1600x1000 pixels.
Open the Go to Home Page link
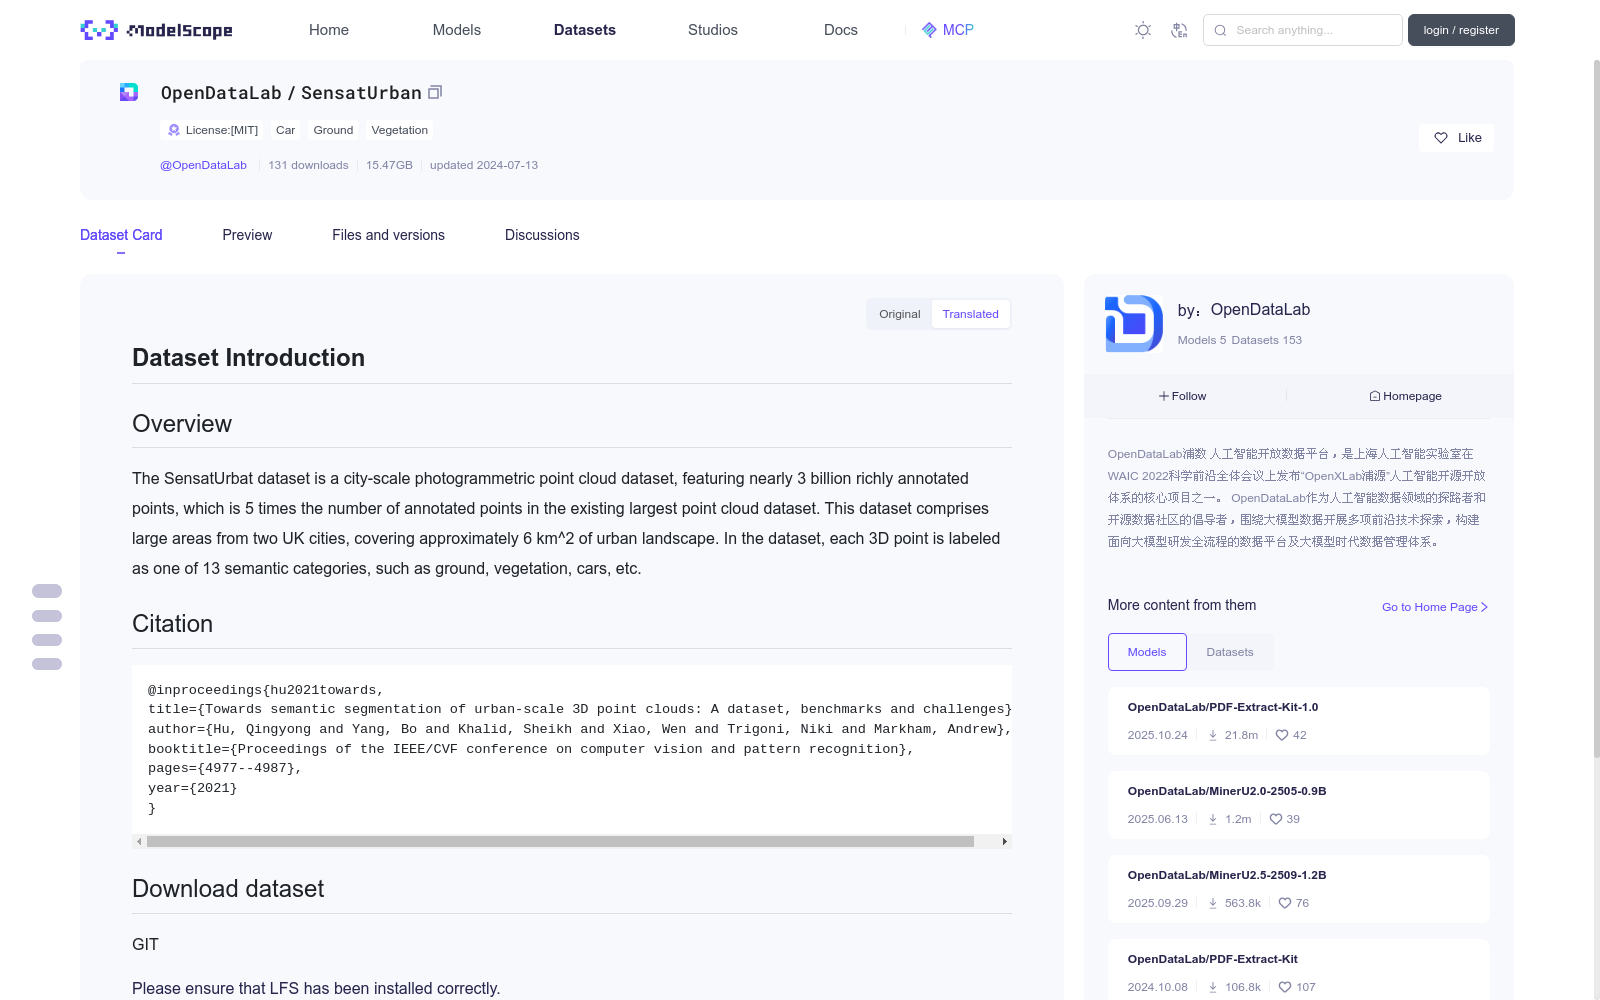coord(1435,607)
